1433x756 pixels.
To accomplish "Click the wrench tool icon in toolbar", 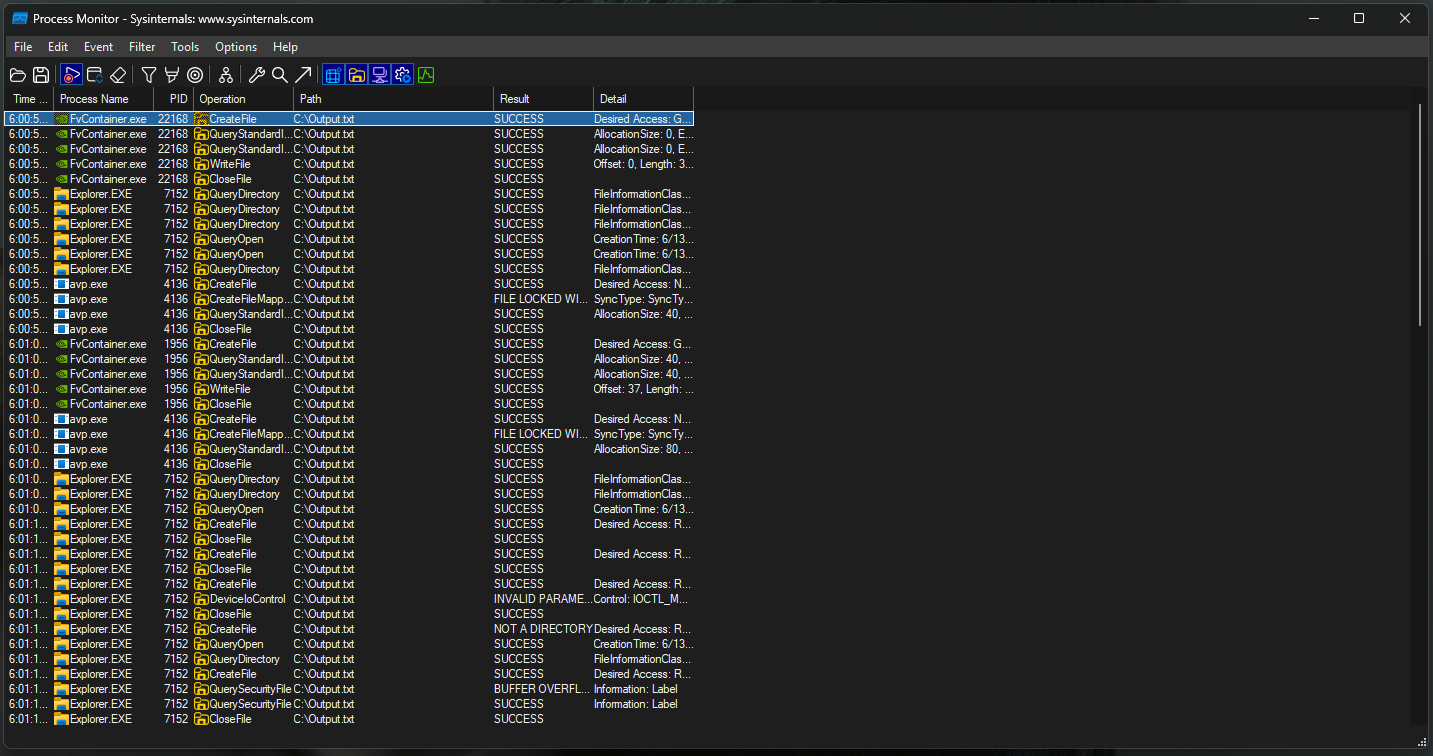I will pyautogui.click(x=257, y=75).
